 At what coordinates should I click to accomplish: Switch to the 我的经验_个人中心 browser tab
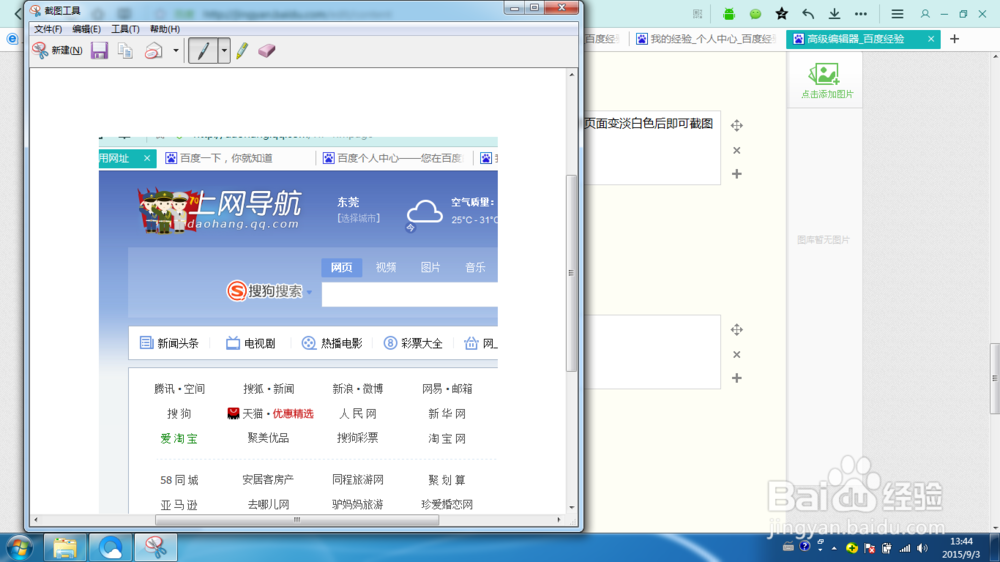tap(706, 39)
